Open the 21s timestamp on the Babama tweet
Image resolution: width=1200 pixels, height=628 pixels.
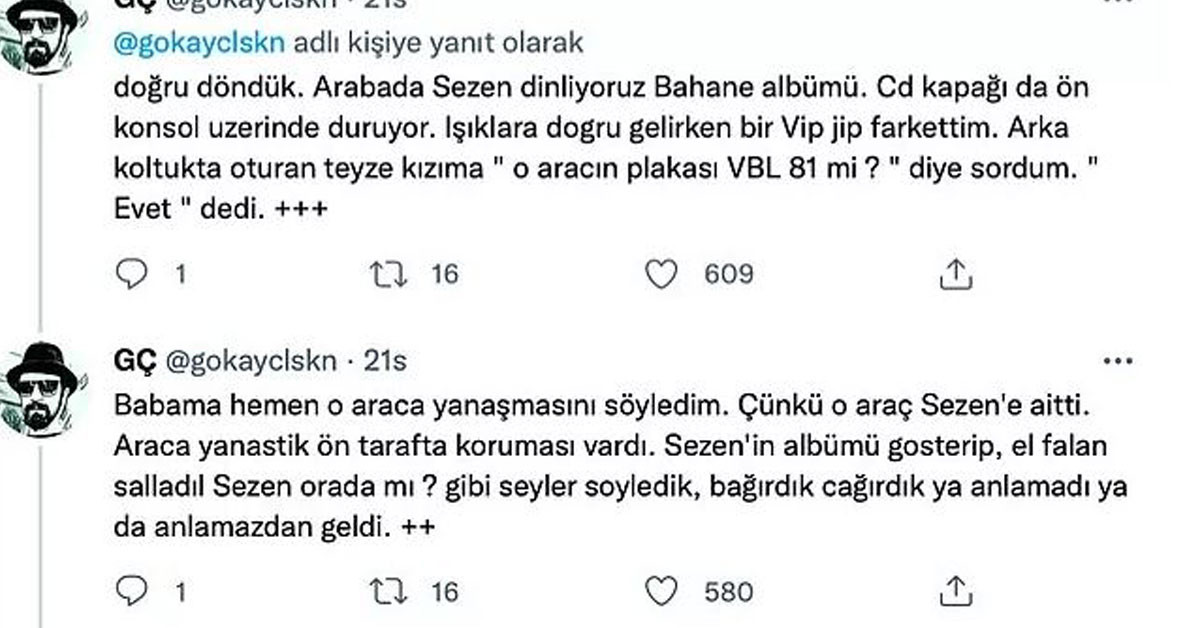[x=384, y=360]
